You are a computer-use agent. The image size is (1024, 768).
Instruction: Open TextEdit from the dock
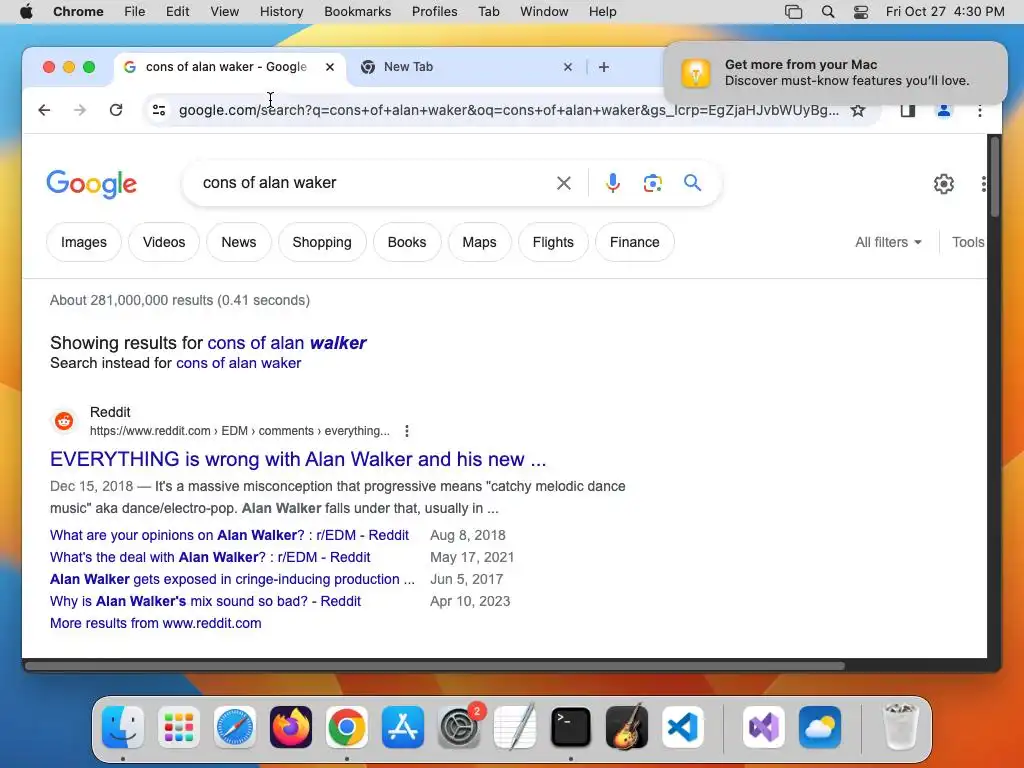point(515,727)
